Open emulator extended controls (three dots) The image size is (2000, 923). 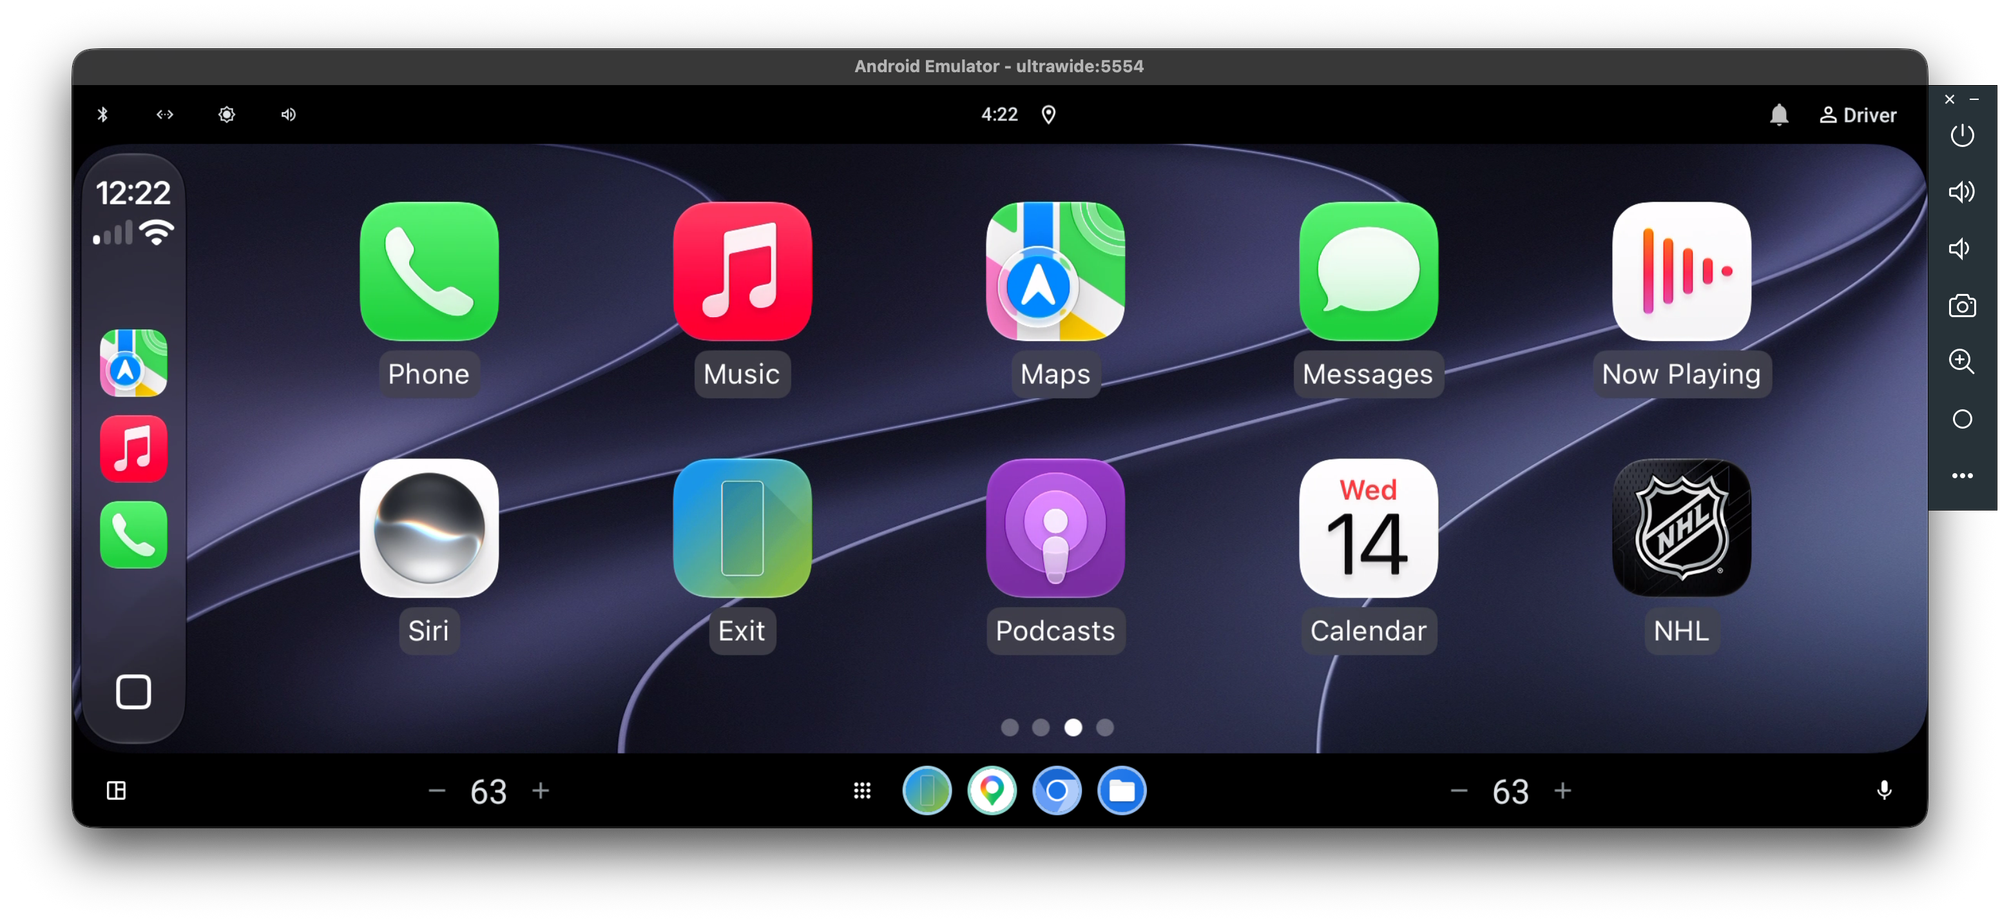point(1962,476)
